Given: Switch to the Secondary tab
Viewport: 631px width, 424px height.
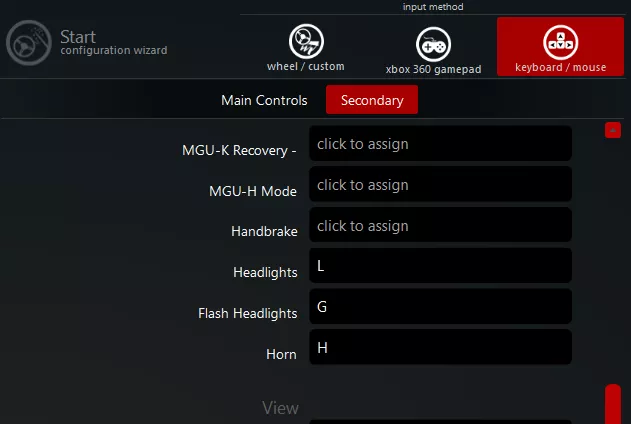Looking at the screenshot, I should [372, 100].
